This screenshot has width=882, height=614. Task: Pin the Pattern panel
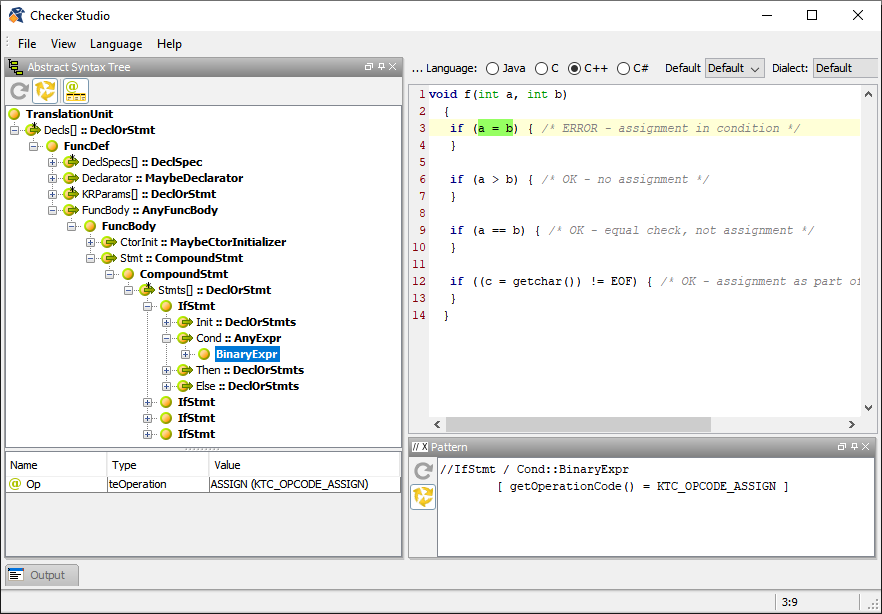pos(854,447)
